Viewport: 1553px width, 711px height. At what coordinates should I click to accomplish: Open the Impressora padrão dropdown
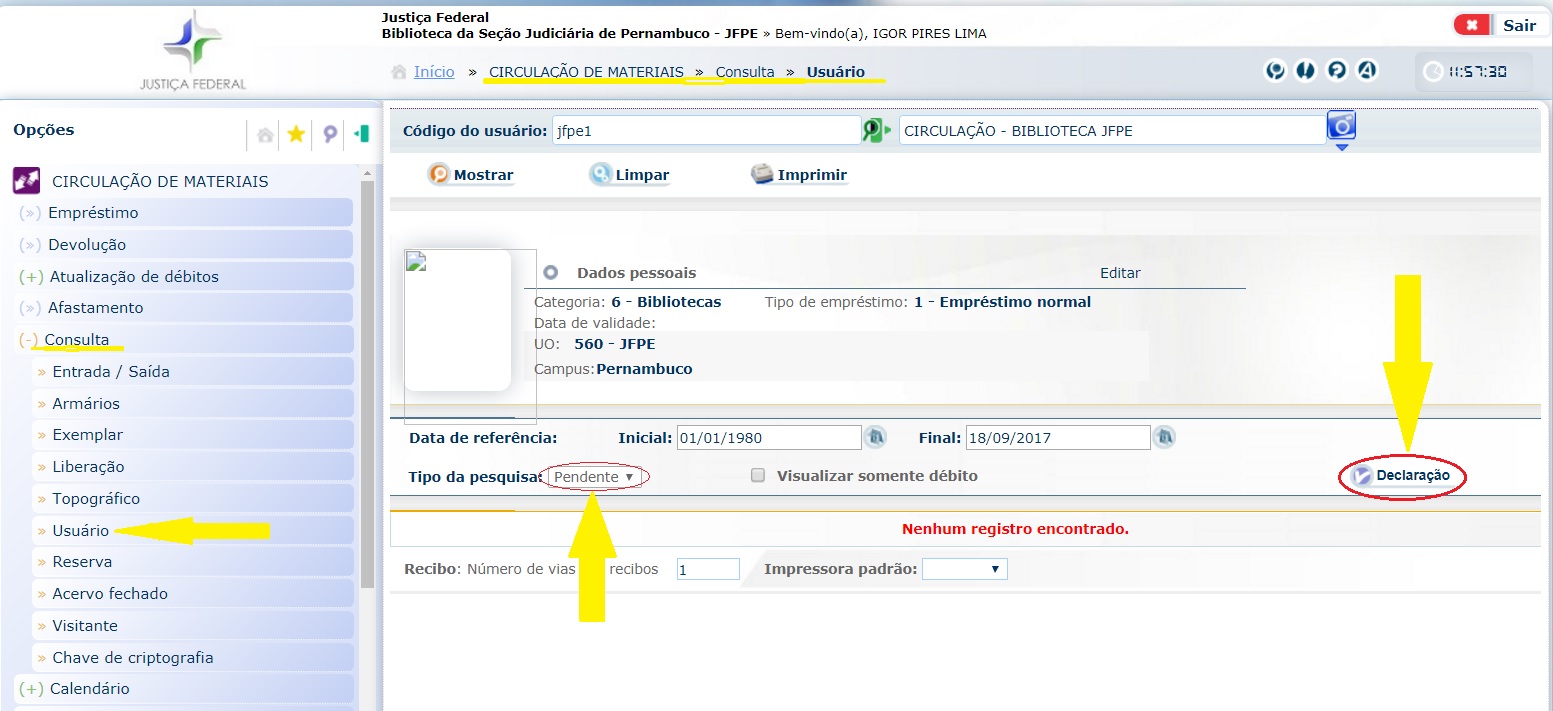(x=964, y=569)
